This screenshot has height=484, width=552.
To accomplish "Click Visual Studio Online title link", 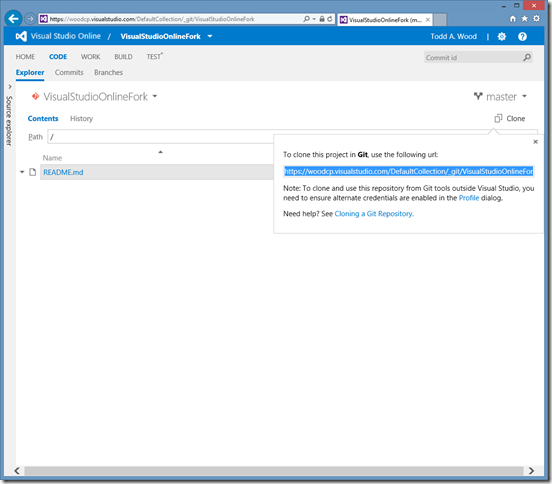I will 65,36.
